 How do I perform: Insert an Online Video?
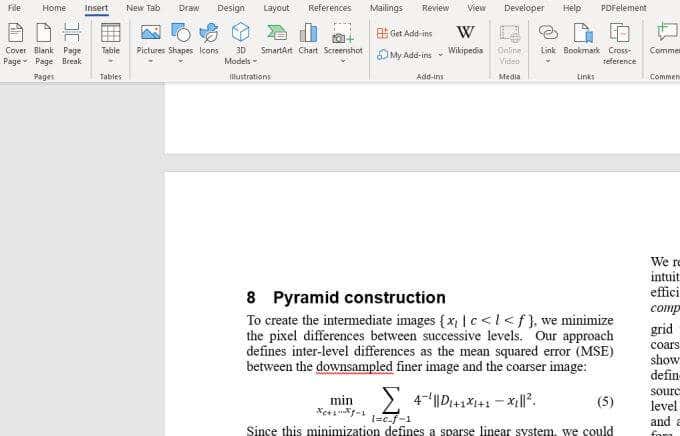coord(509,43)
